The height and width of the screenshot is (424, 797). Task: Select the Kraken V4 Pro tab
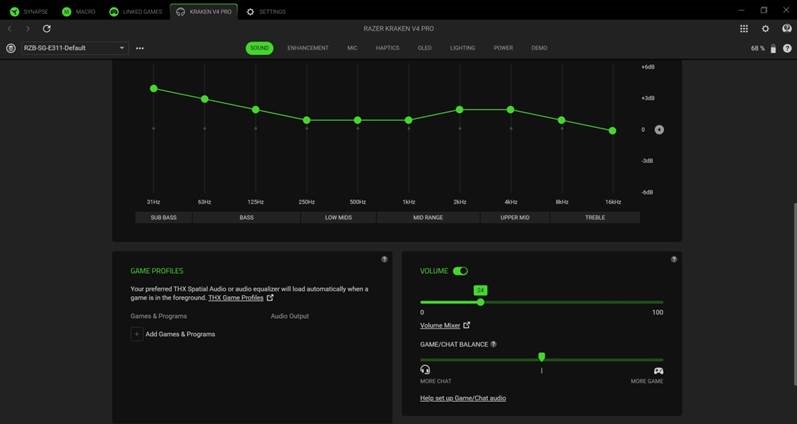204,11
